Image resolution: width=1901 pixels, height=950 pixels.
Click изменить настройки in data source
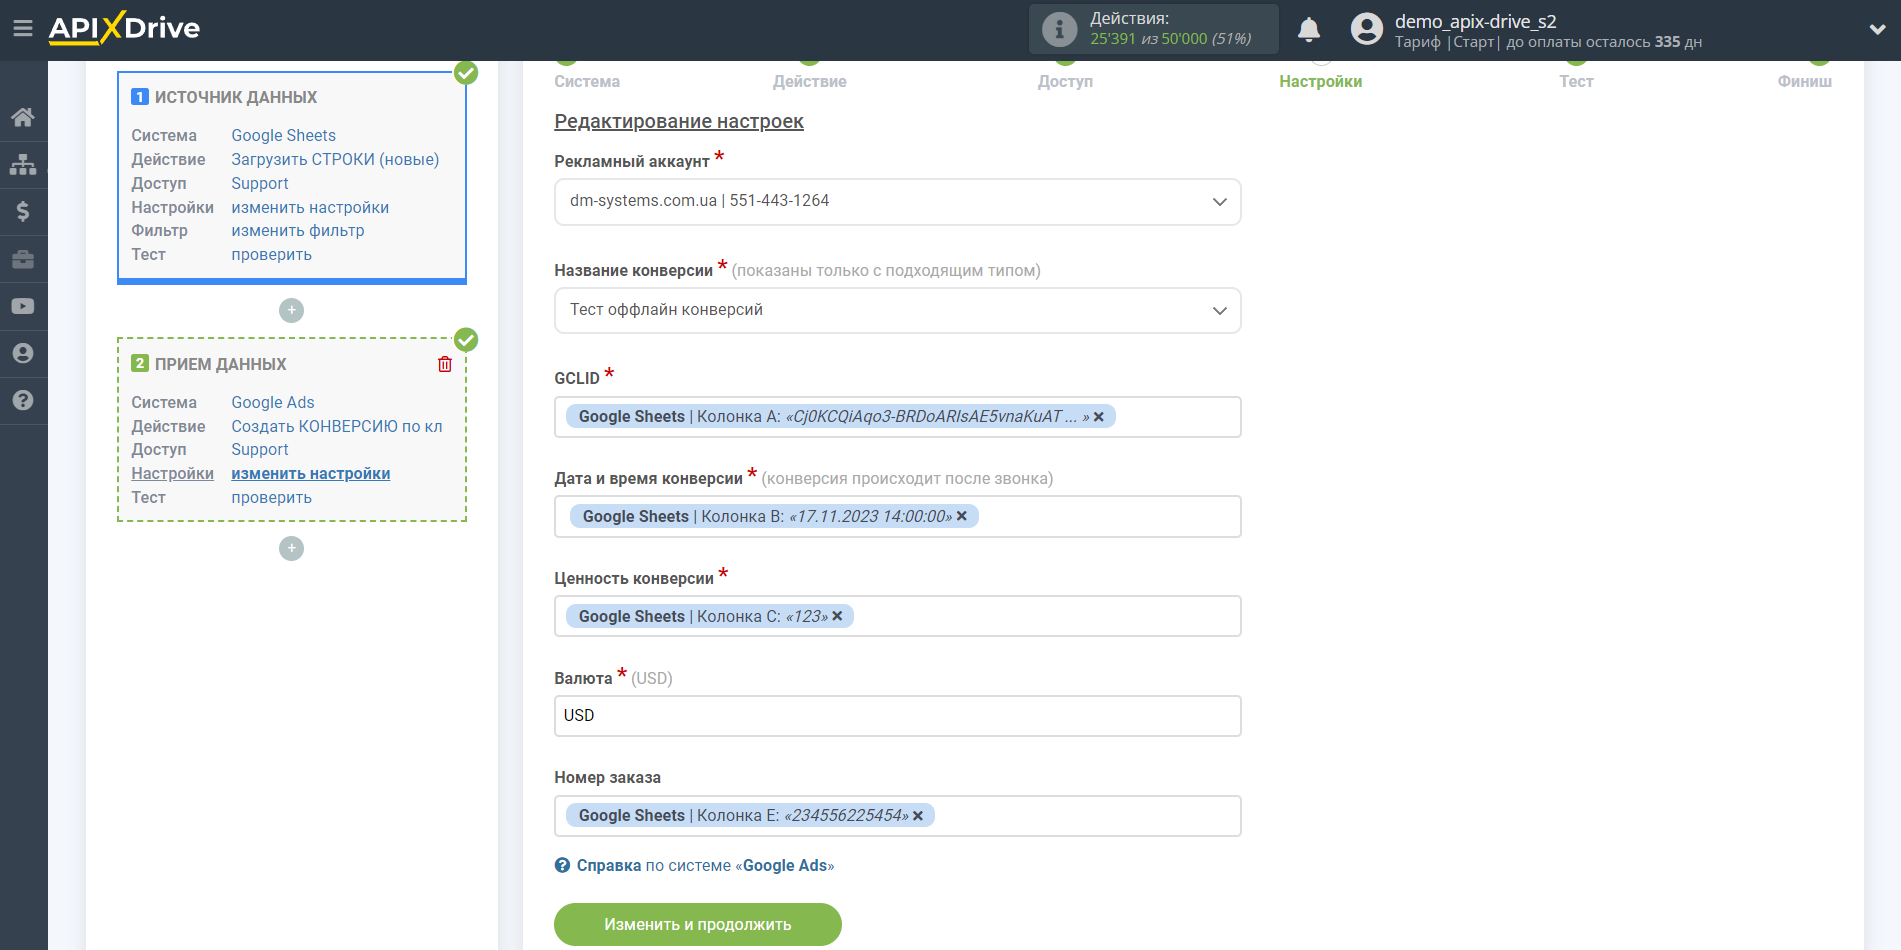tap(310, 207)
